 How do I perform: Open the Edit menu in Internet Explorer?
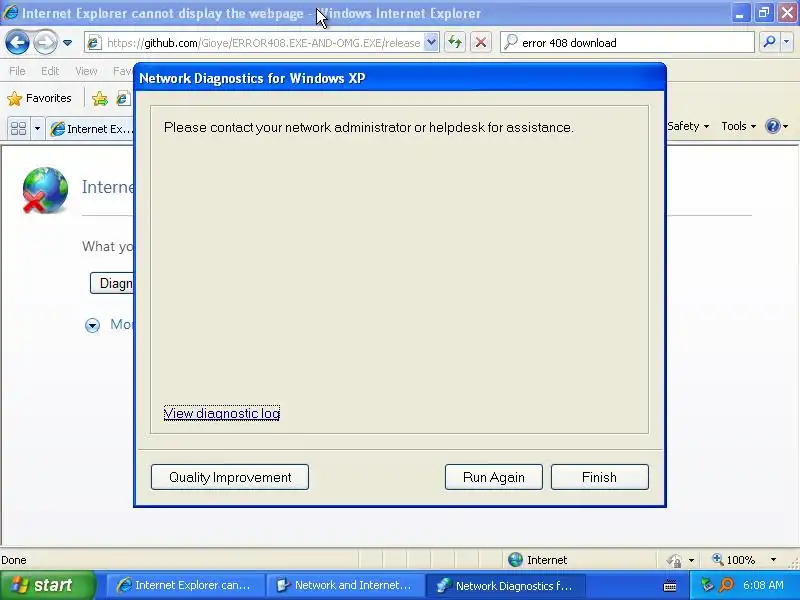pos(50,71)
